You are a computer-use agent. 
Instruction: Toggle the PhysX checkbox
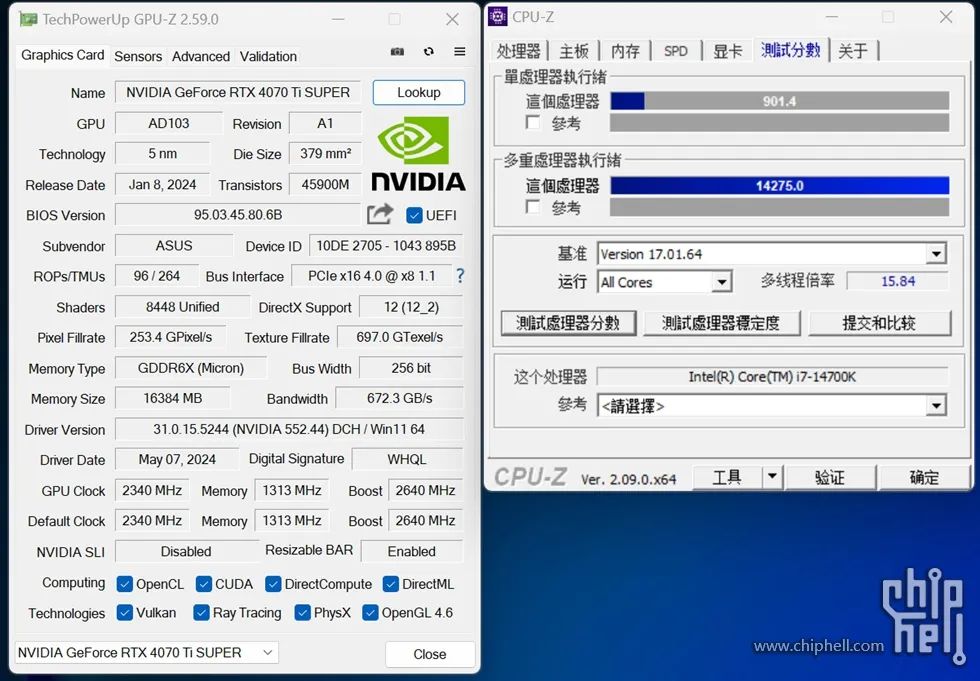point(302,612)
